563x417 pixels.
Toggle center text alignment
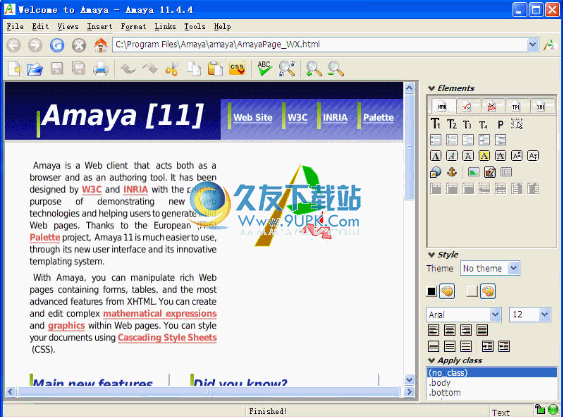tap(450, 330)
